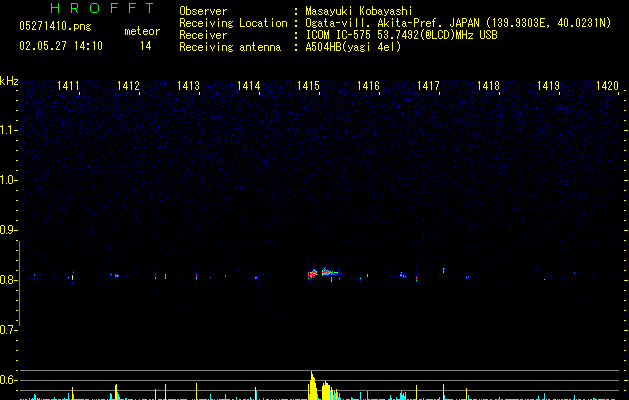The height and width of the screenshot is (400, 629).
Task: Click the Receiving Location label
Action: click(x=233, y=23)
